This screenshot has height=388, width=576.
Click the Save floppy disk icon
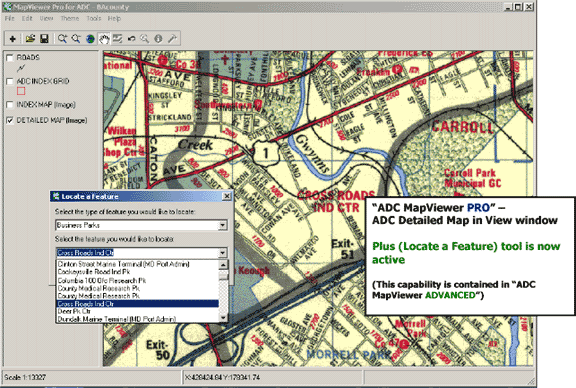(44, 38)
